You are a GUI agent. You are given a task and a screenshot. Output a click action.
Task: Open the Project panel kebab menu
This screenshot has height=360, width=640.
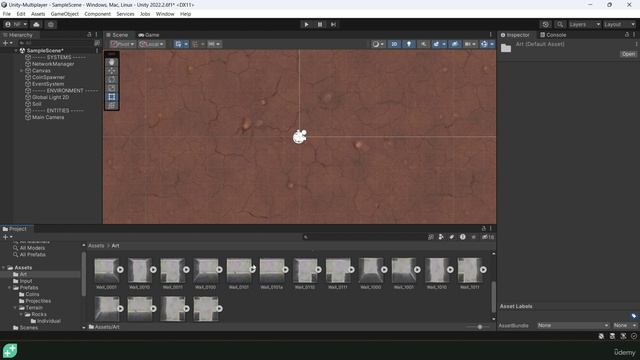tap(491, 229)
